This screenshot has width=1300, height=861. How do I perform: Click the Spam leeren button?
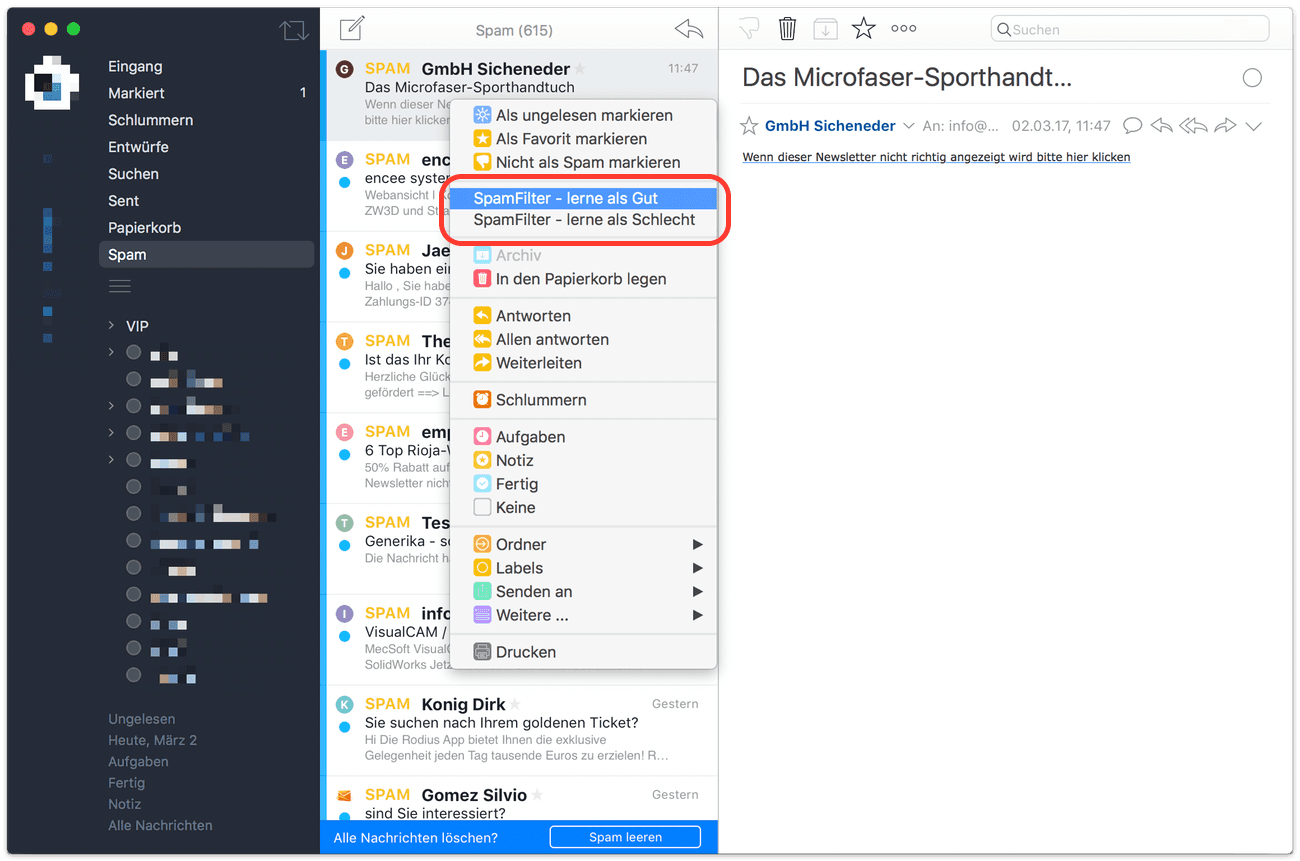[x=625, y=837]
